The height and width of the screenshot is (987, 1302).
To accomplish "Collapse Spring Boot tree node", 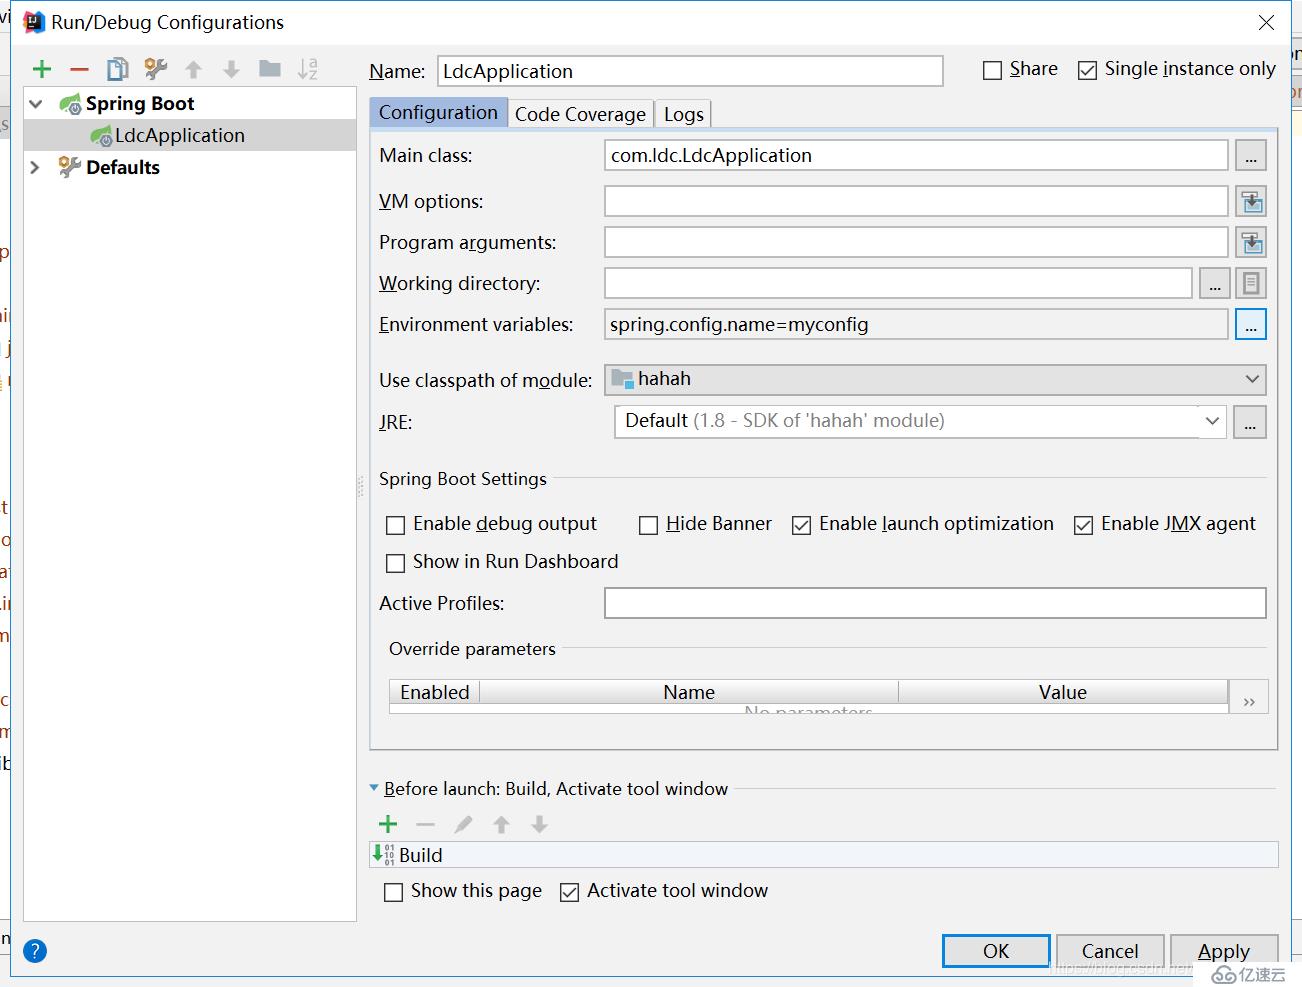I will tap(36, 104).
